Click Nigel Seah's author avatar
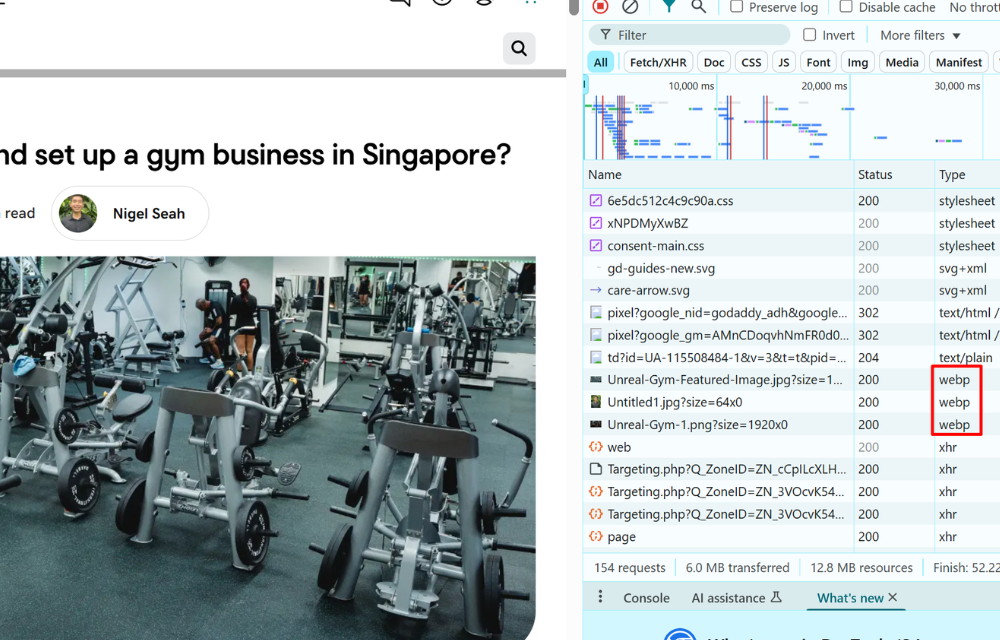Screen dimensions: 1000x640 tap(78, 213)
